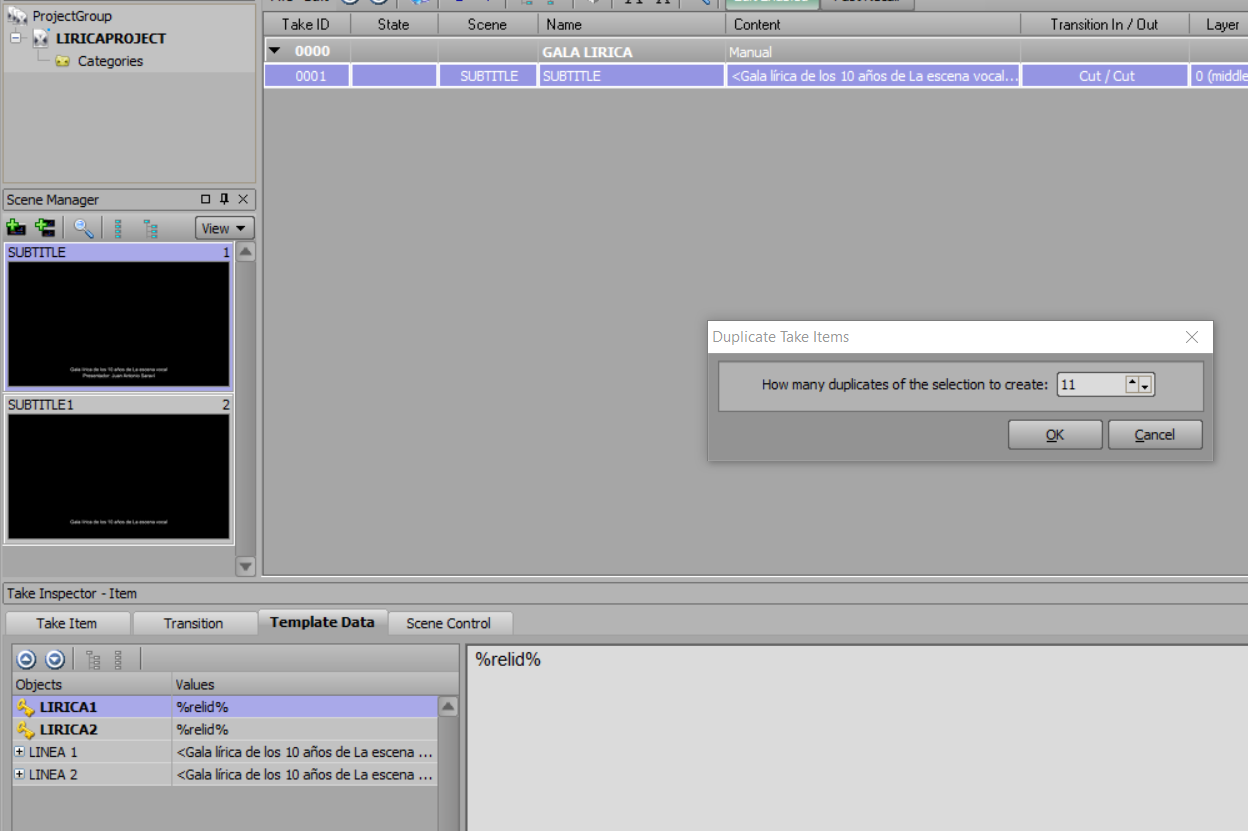Viewport: 1248px width, 831px height.
Task: Select the GALA LIRICA group name cell
Action: pyautogui.click(x=632, y=51)
